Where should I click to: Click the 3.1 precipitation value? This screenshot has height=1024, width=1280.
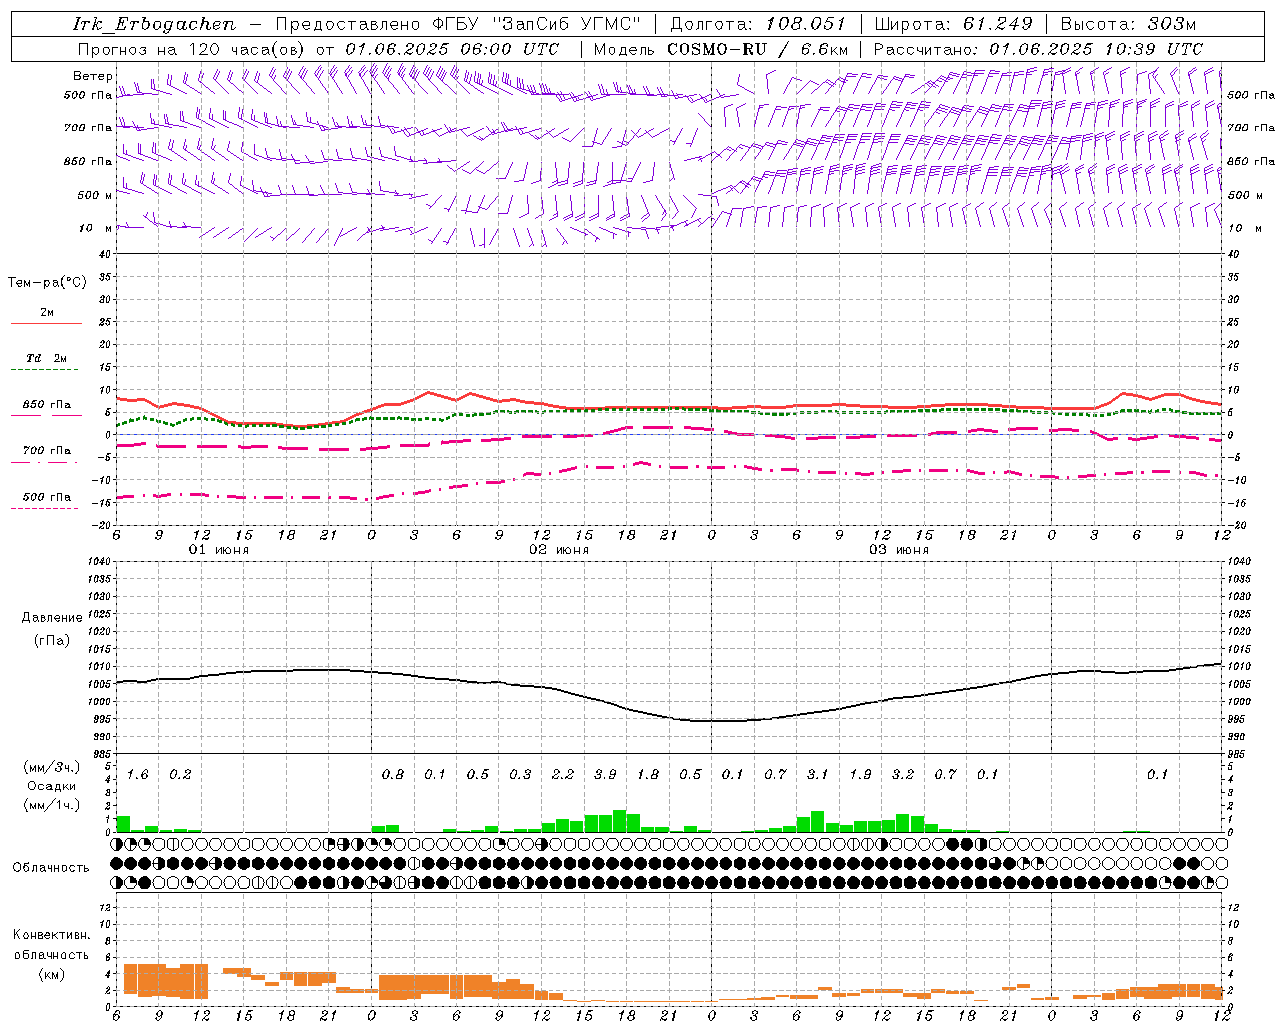(818, 775)
